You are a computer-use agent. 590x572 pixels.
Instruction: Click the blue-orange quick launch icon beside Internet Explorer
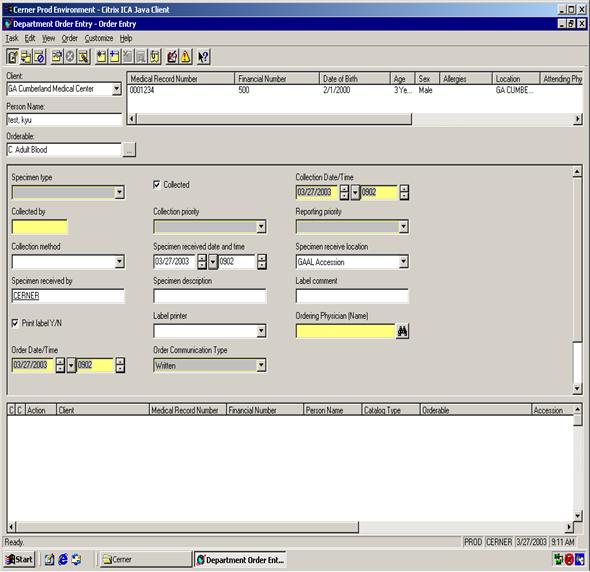click(76, 560)
